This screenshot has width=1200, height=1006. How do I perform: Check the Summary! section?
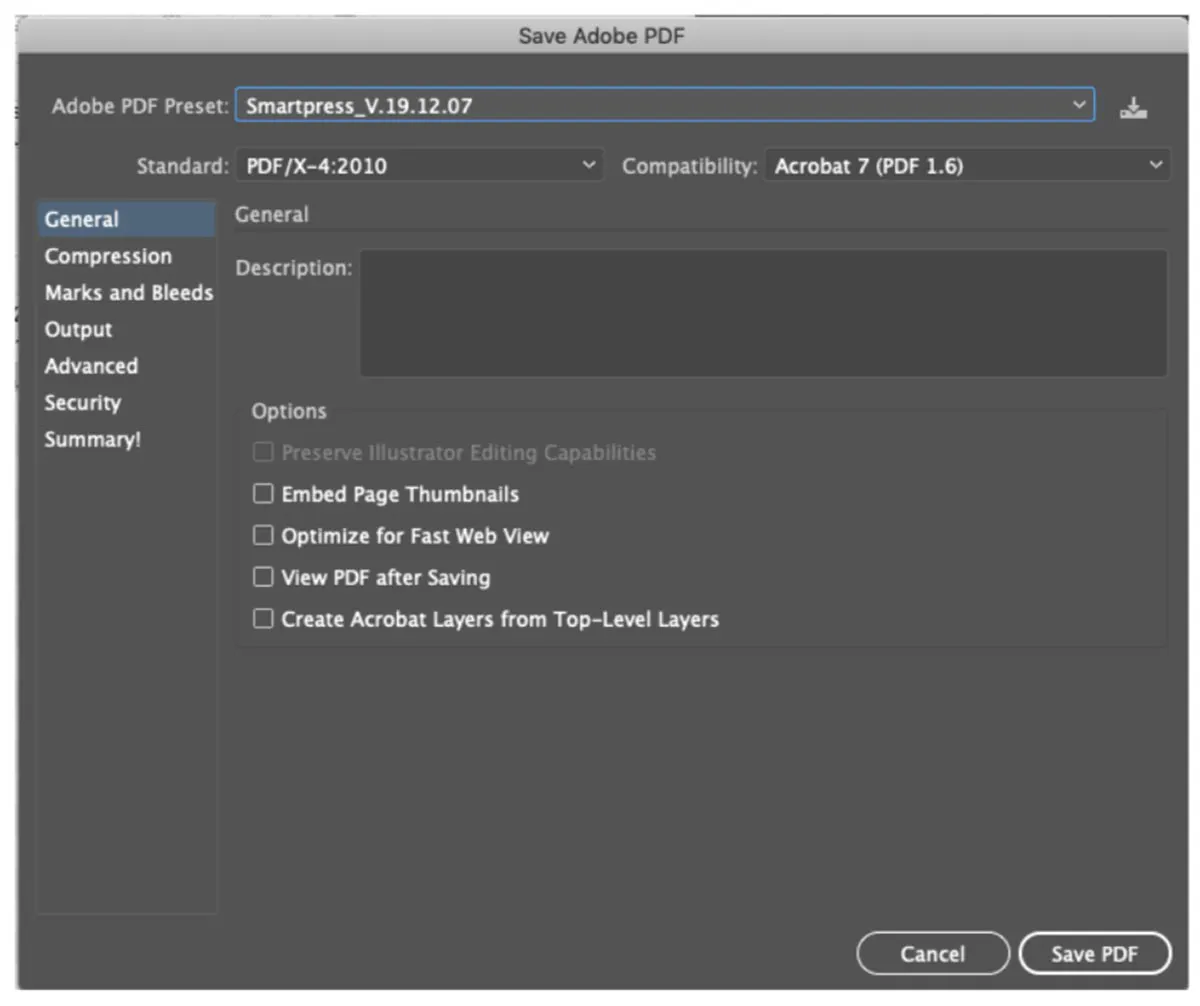[92, 439]
